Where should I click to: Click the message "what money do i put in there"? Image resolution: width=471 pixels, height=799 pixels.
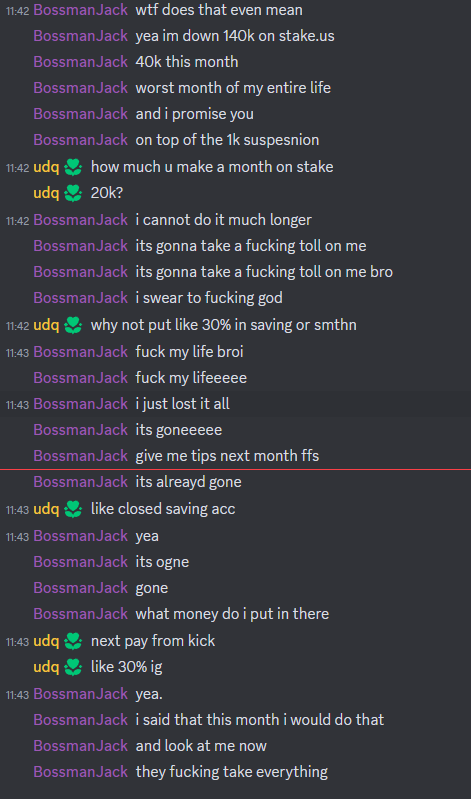tap(232, 614)
